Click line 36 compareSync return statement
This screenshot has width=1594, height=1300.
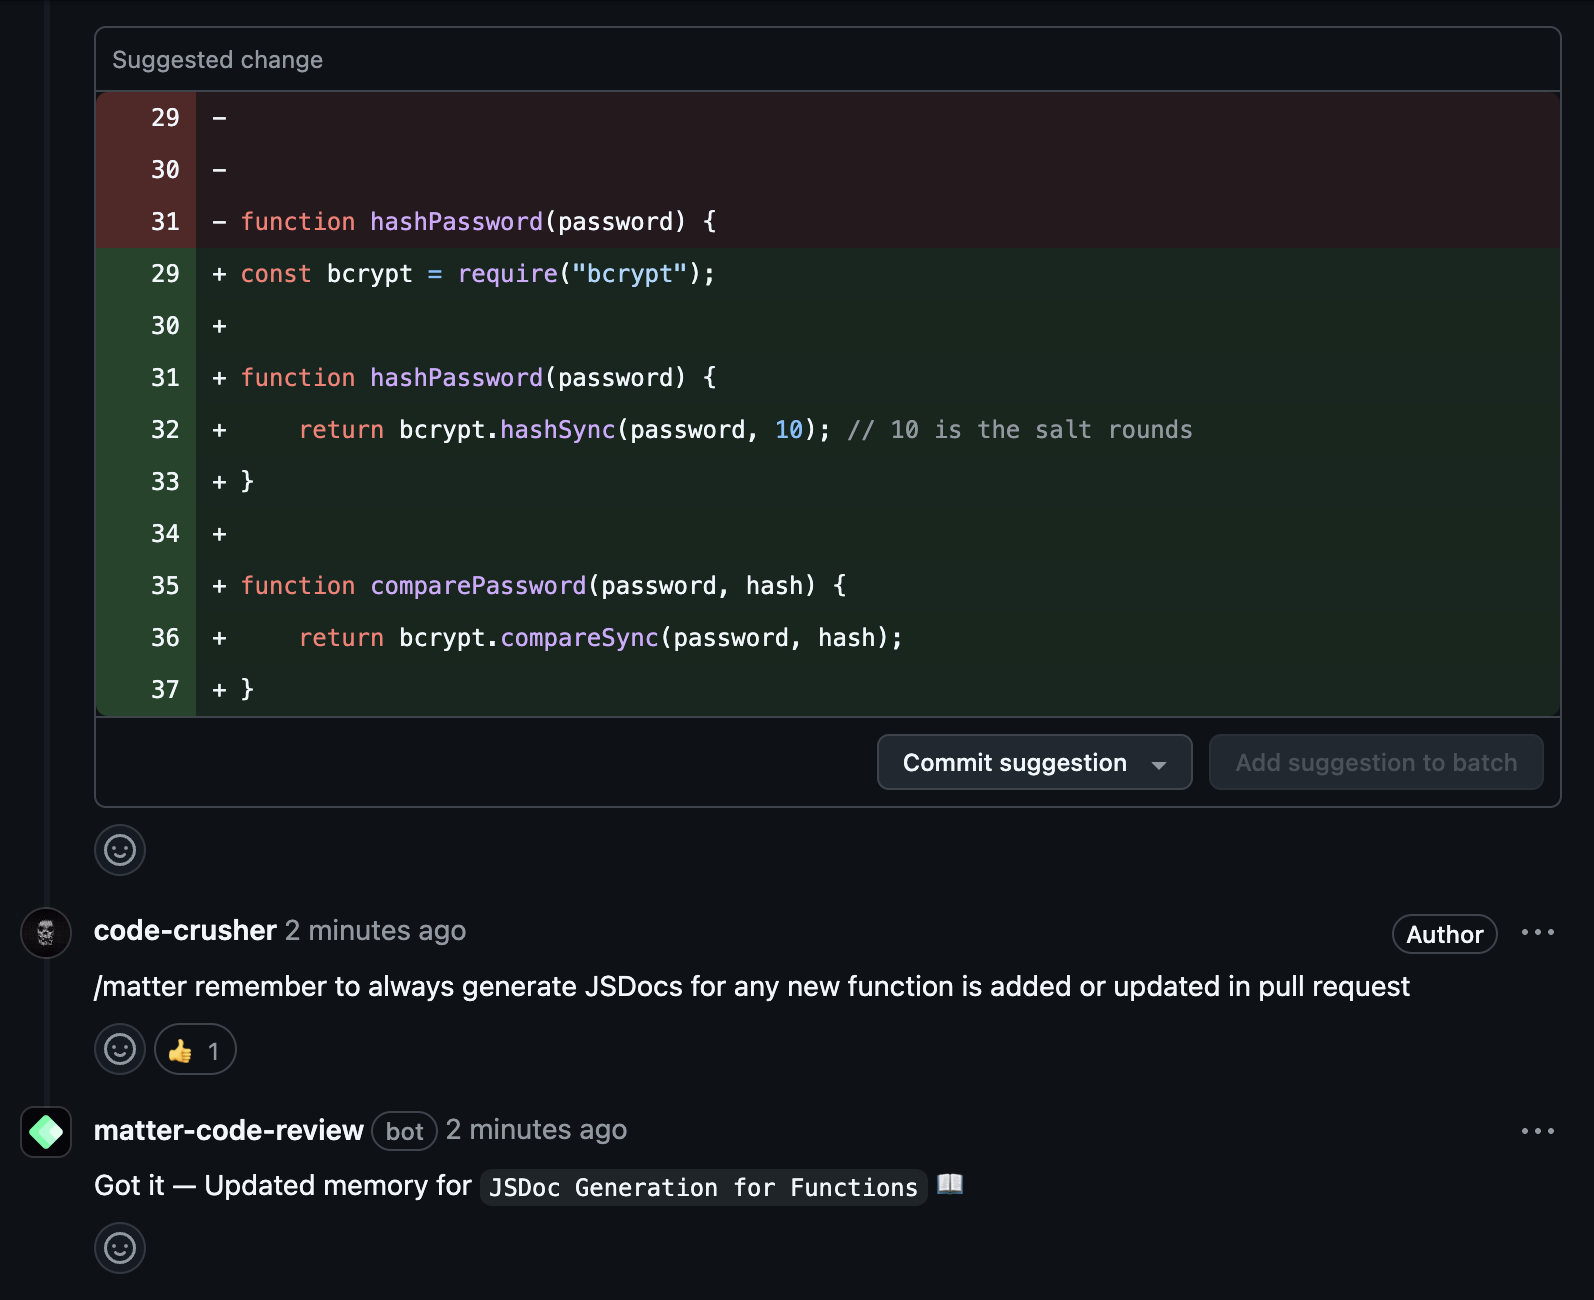click(x=600, y=638)
